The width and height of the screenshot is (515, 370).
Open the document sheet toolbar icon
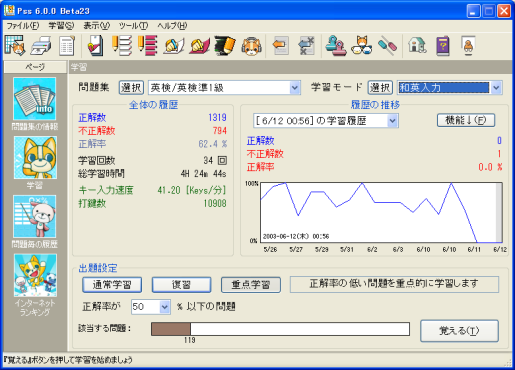click(x=67, y=46)
